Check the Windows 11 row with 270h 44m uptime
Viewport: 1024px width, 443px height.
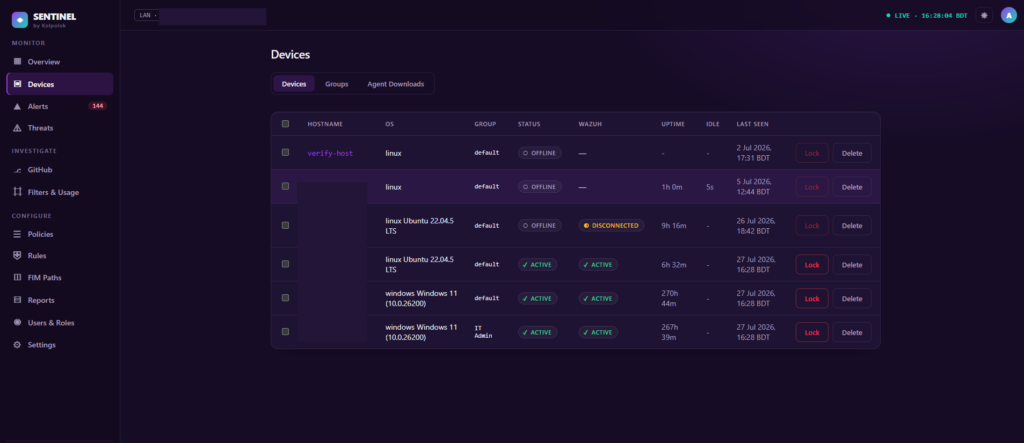point(285,297)
